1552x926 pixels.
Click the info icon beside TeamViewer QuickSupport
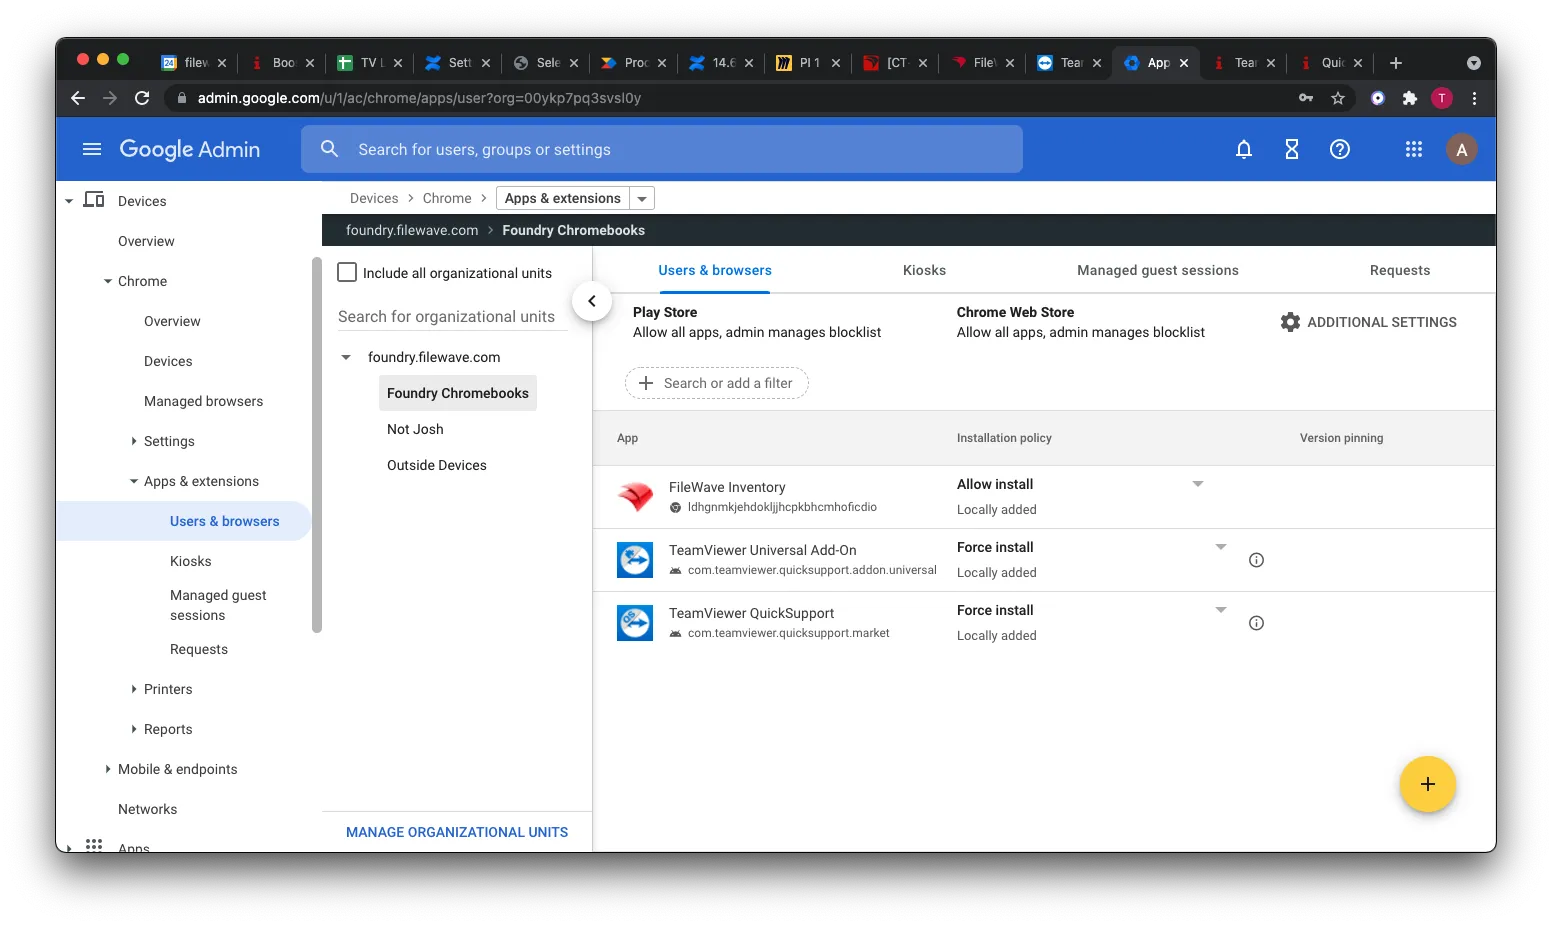click(x=1256, y=622)
